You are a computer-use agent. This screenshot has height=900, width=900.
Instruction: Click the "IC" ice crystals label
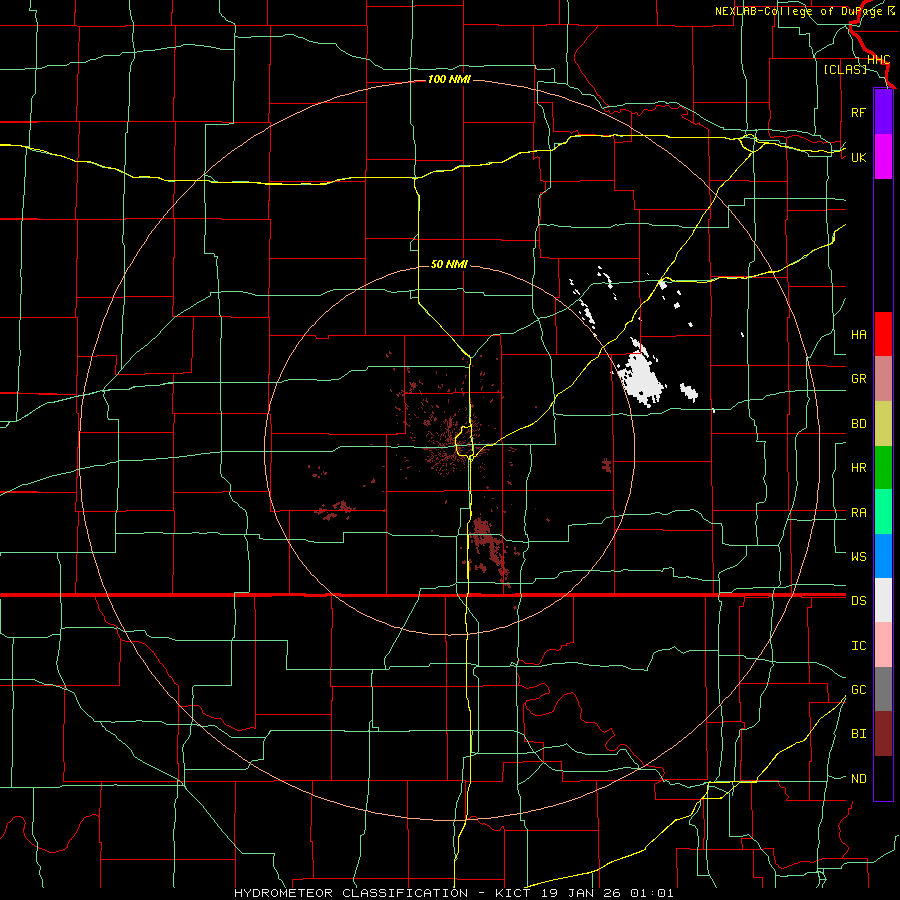click(x=858, y=646)
